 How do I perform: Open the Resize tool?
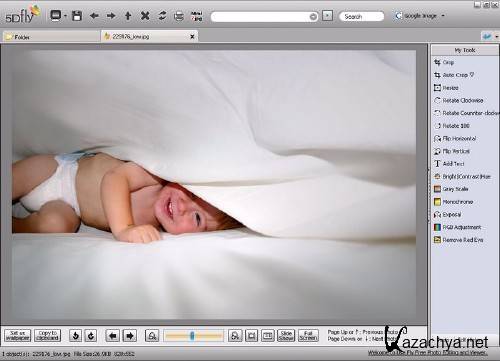(x=446, y=88)
